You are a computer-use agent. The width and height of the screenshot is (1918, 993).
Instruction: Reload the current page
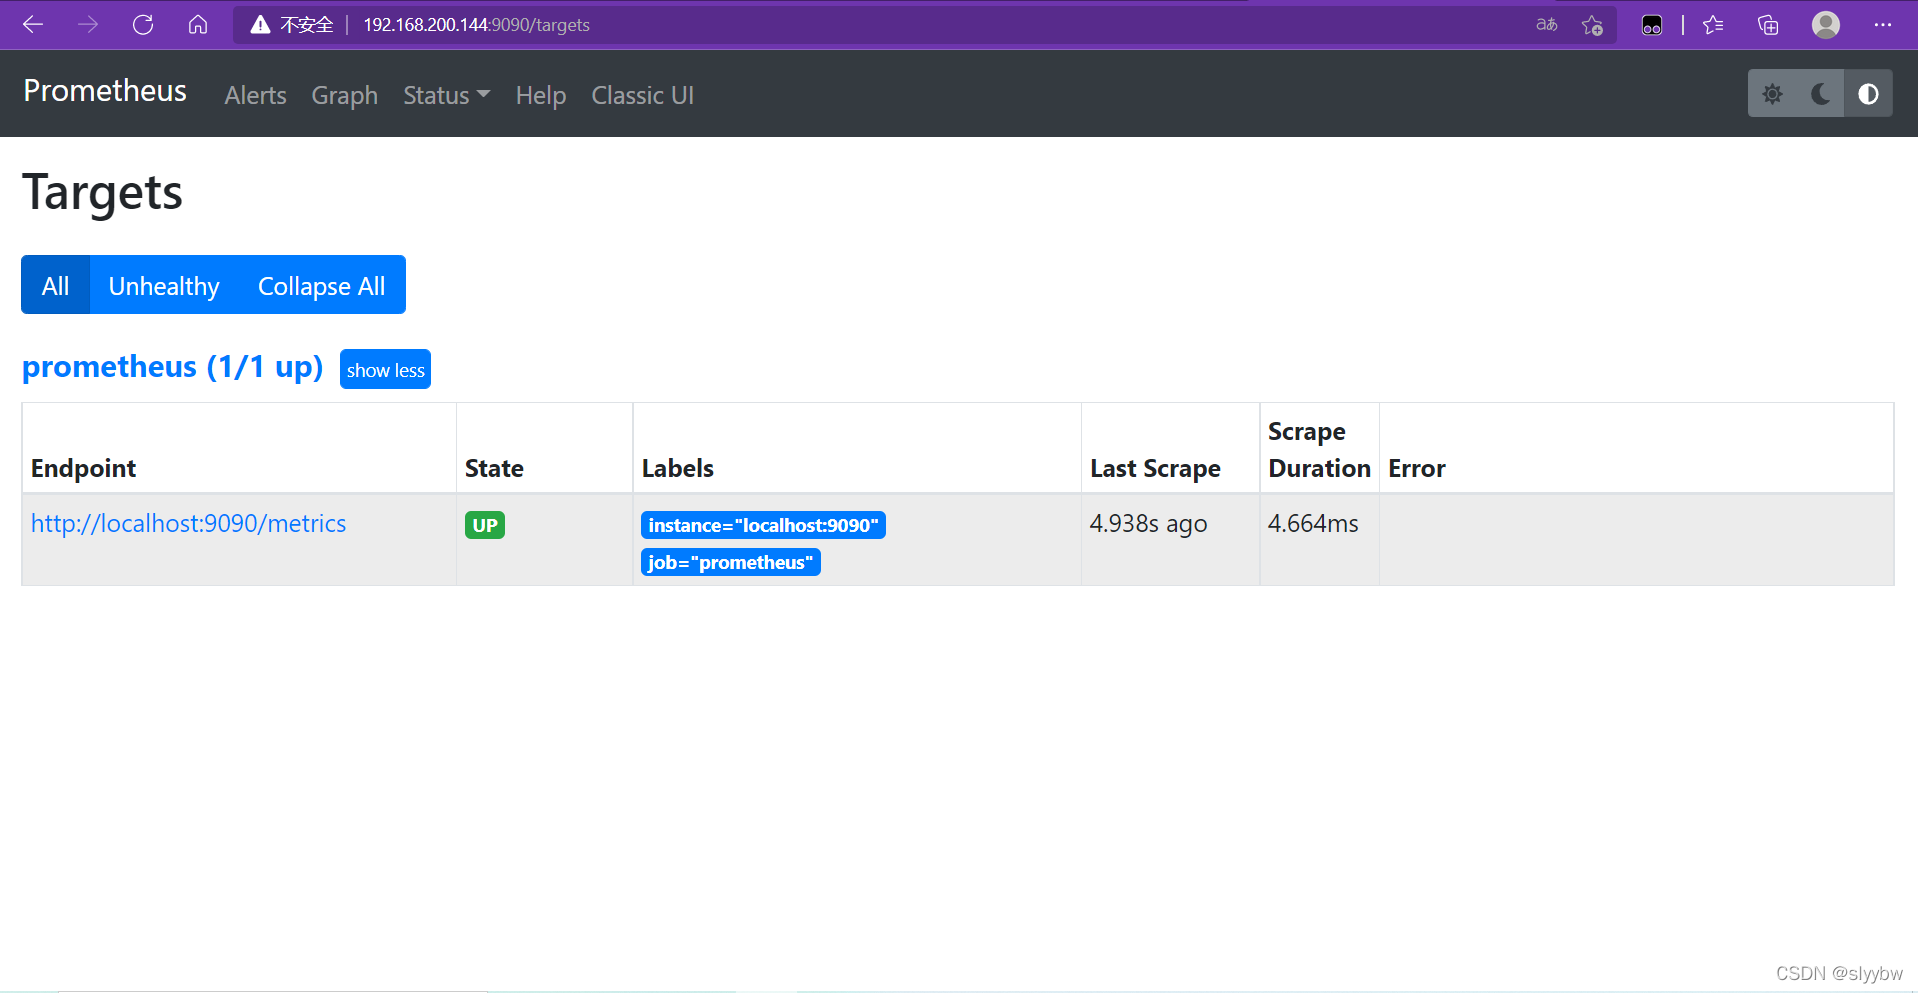pos(143,25)
